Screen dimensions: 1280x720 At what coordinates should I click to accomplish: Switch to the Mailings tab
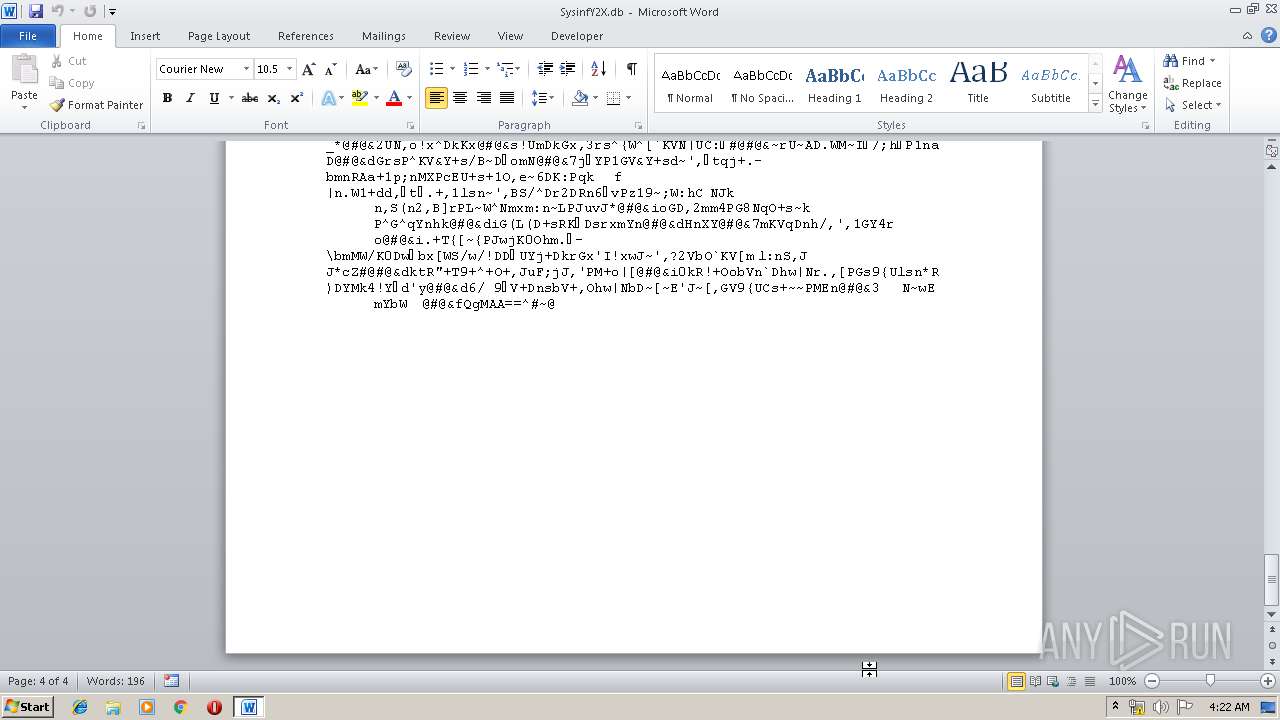(x=384, y=36)
